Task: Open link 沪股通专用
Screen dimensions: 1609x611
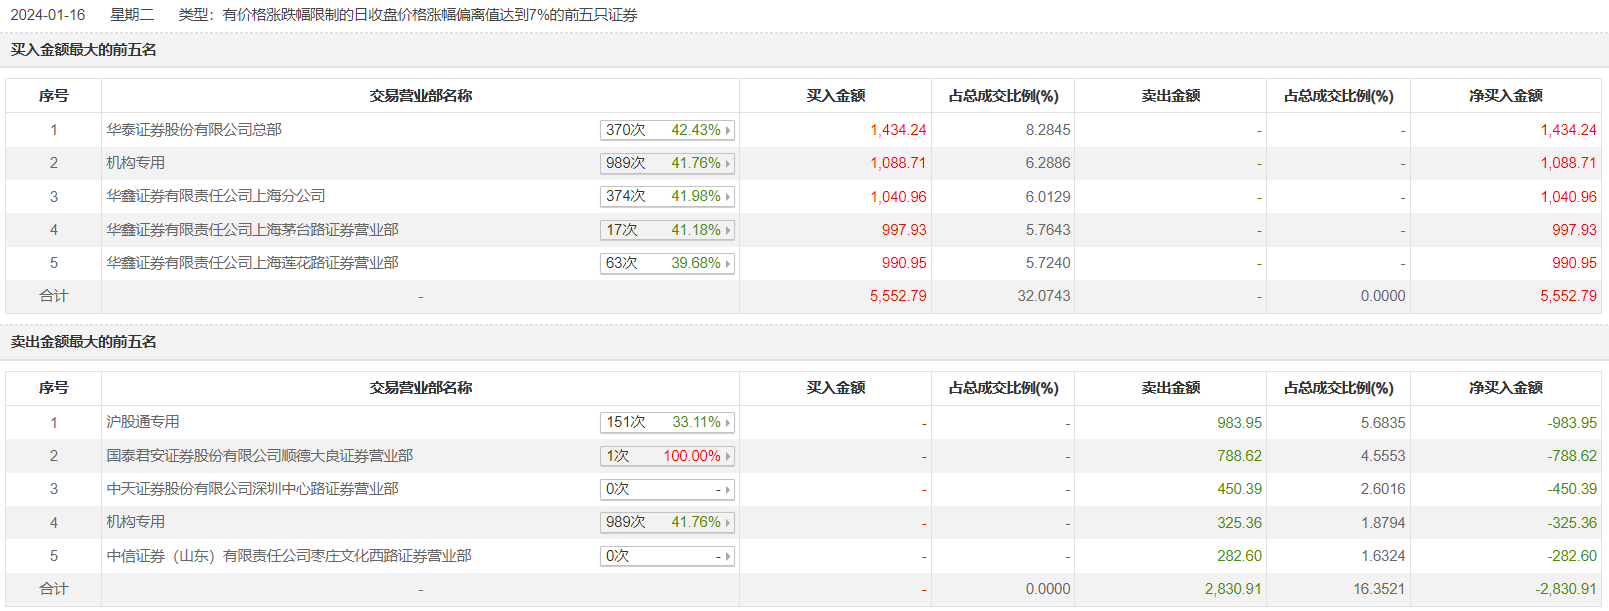Action: pyautogui.click(x=143, y=422)
